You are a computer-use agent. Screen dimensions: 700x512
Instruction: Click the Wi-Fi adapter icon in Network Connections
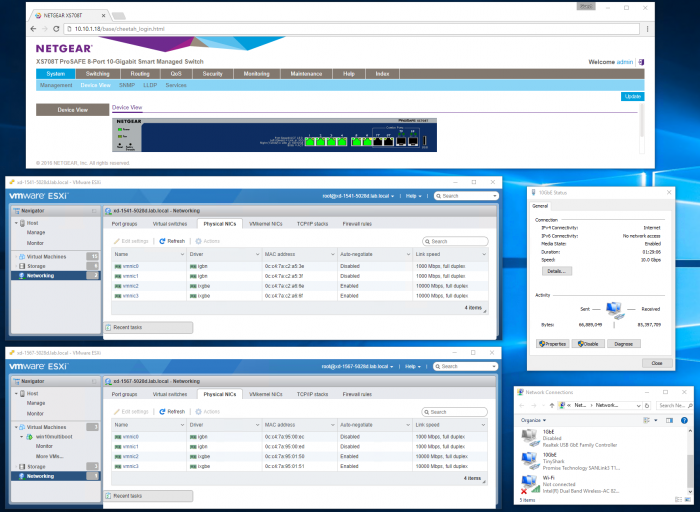point(530,484)
